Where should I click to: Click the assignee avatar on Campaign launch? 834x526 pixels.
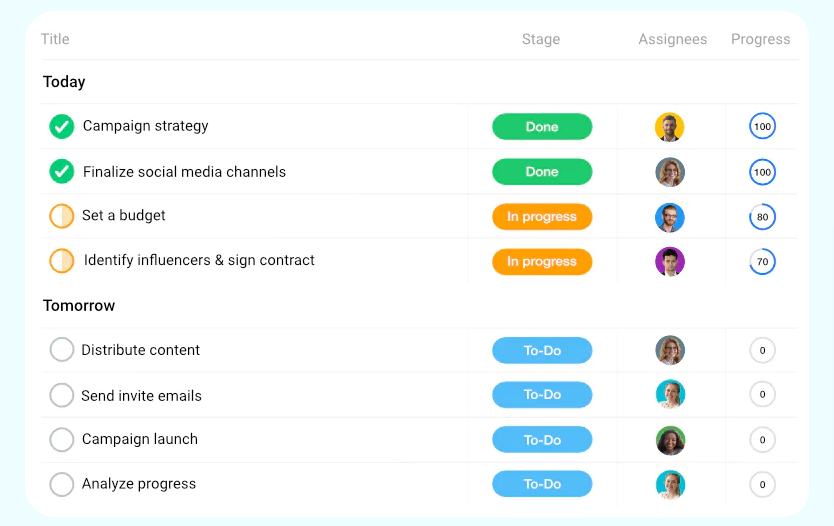670,440
